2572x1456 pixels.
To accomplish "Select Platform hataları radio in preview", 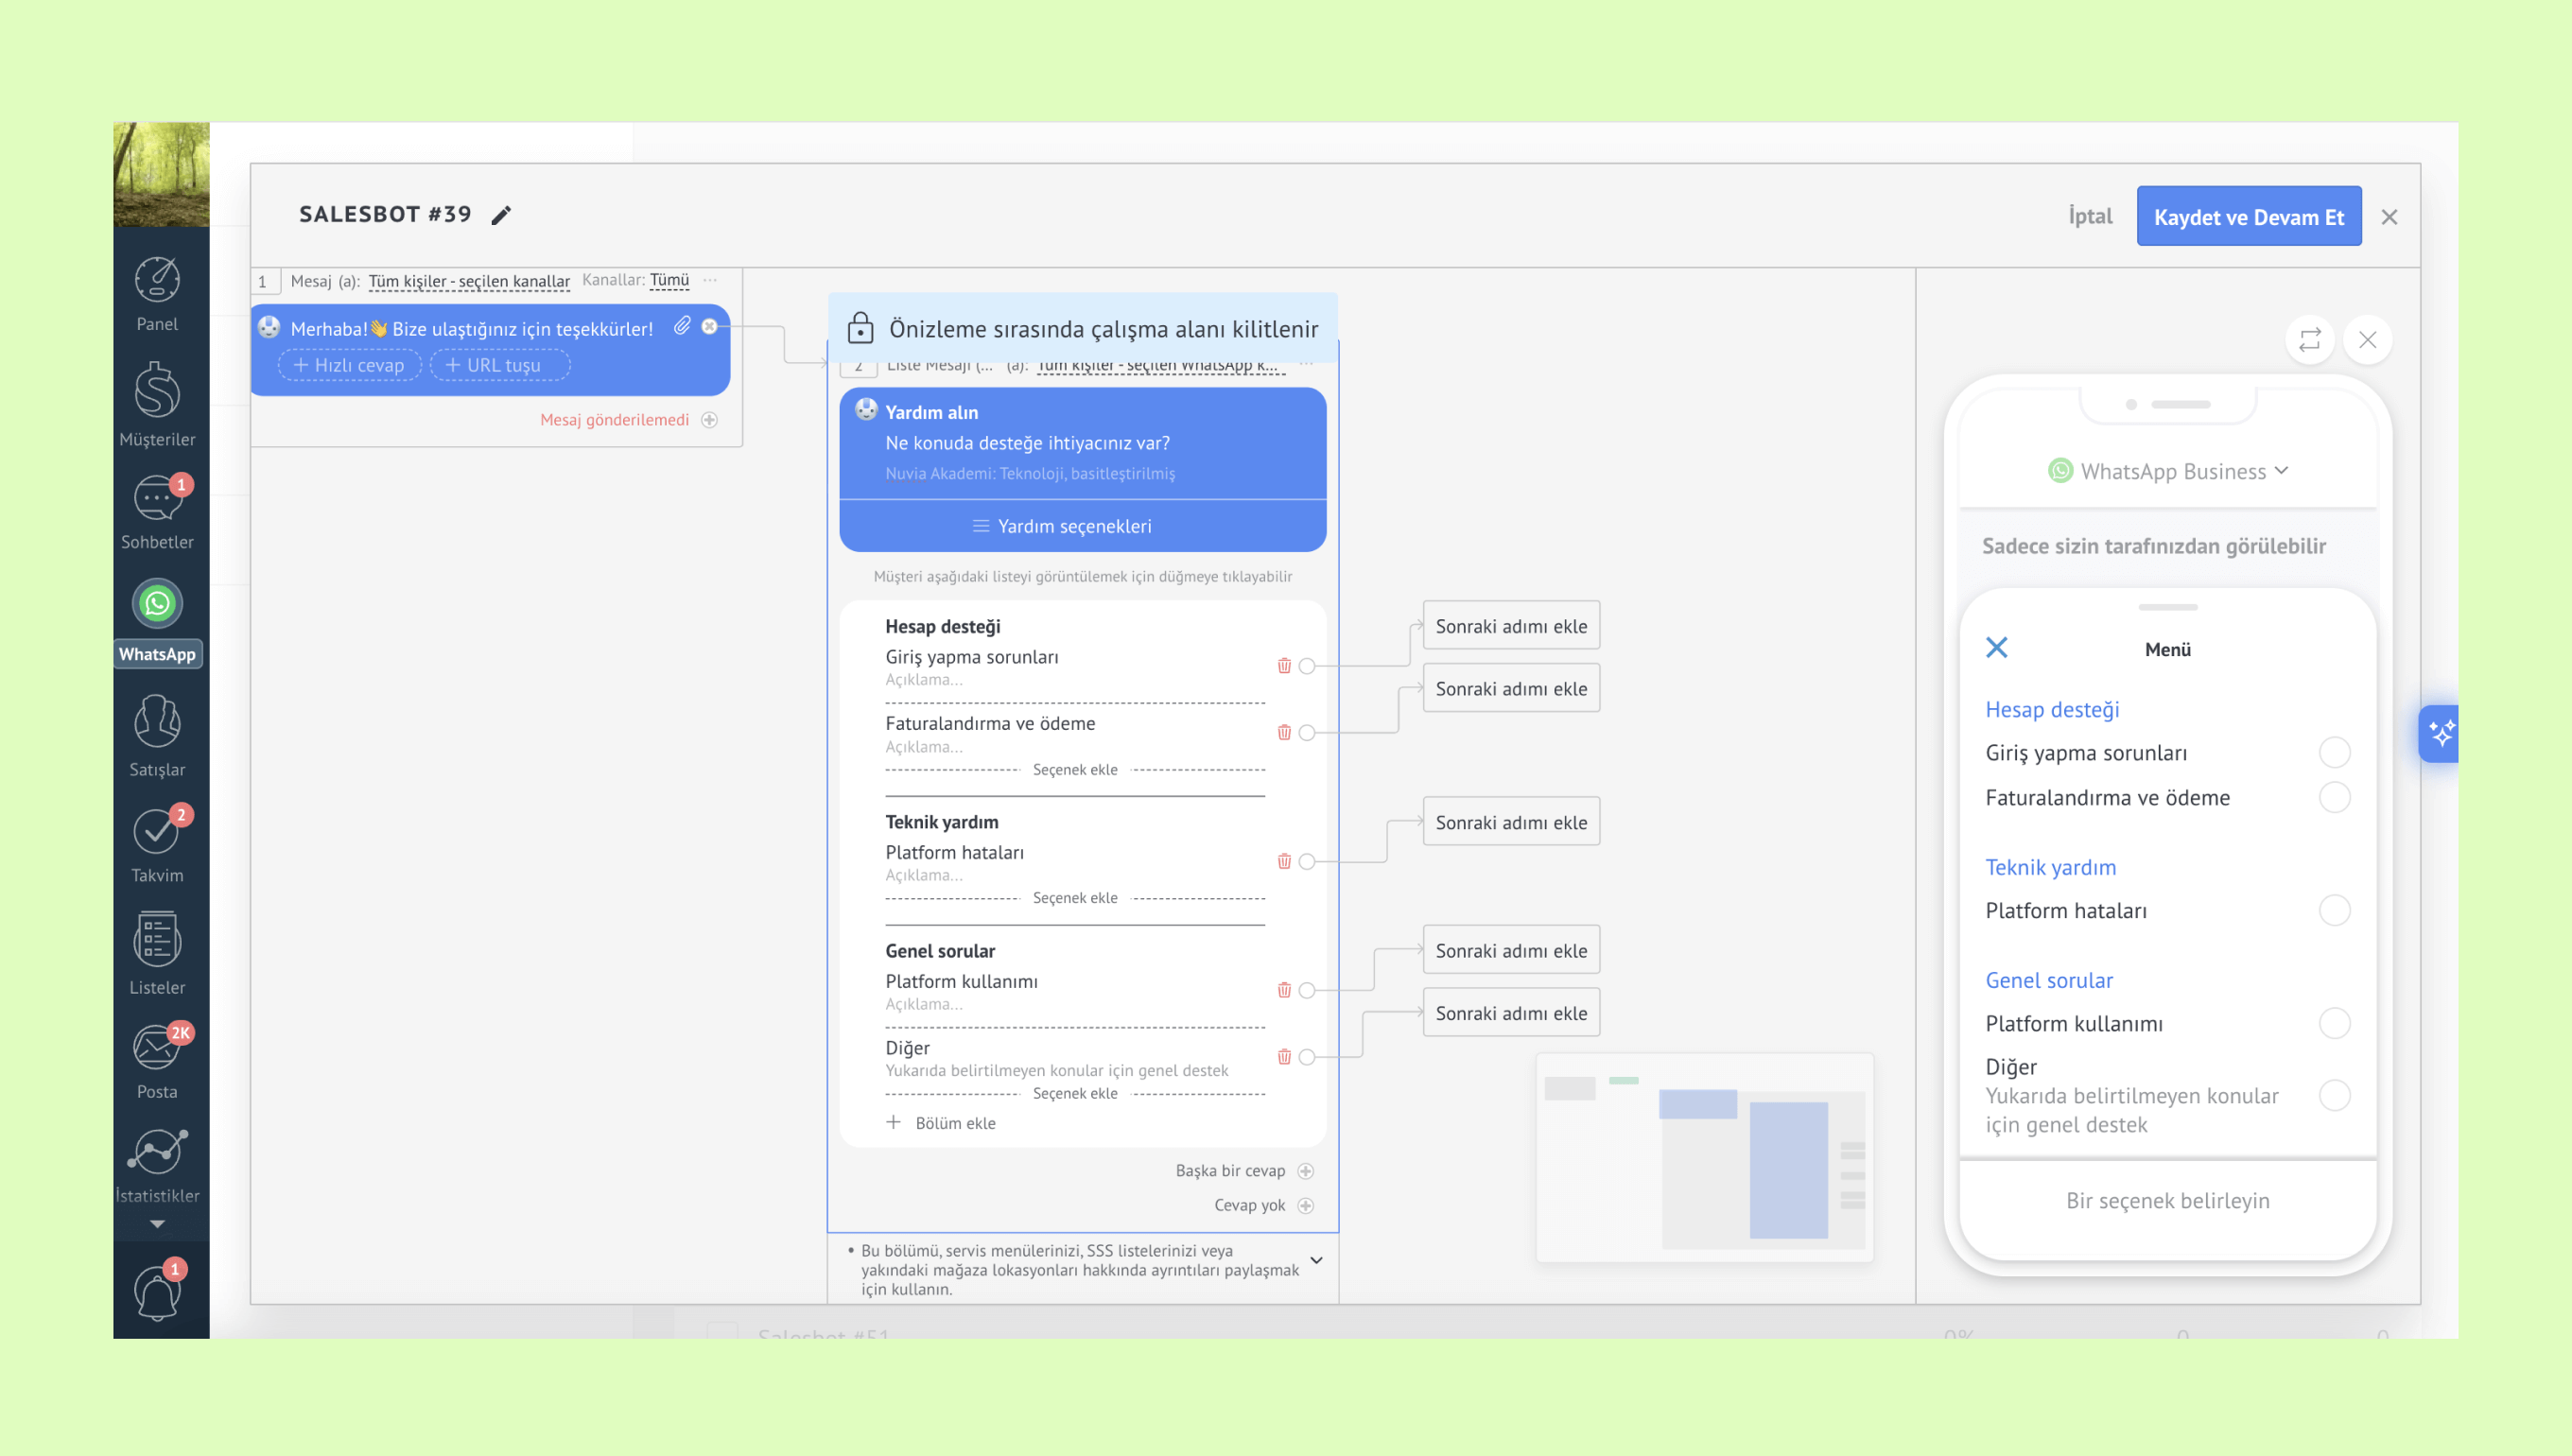I will point(2334,911).
